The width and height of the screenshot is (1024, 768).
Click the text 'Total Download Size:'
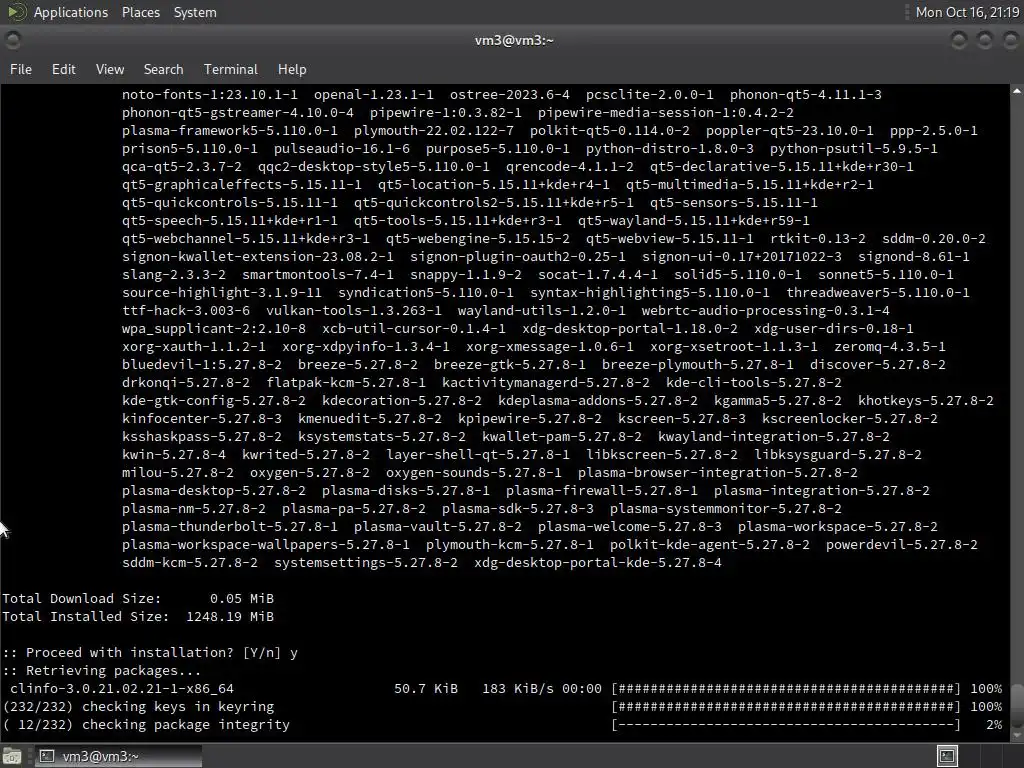tap(82, 599)
